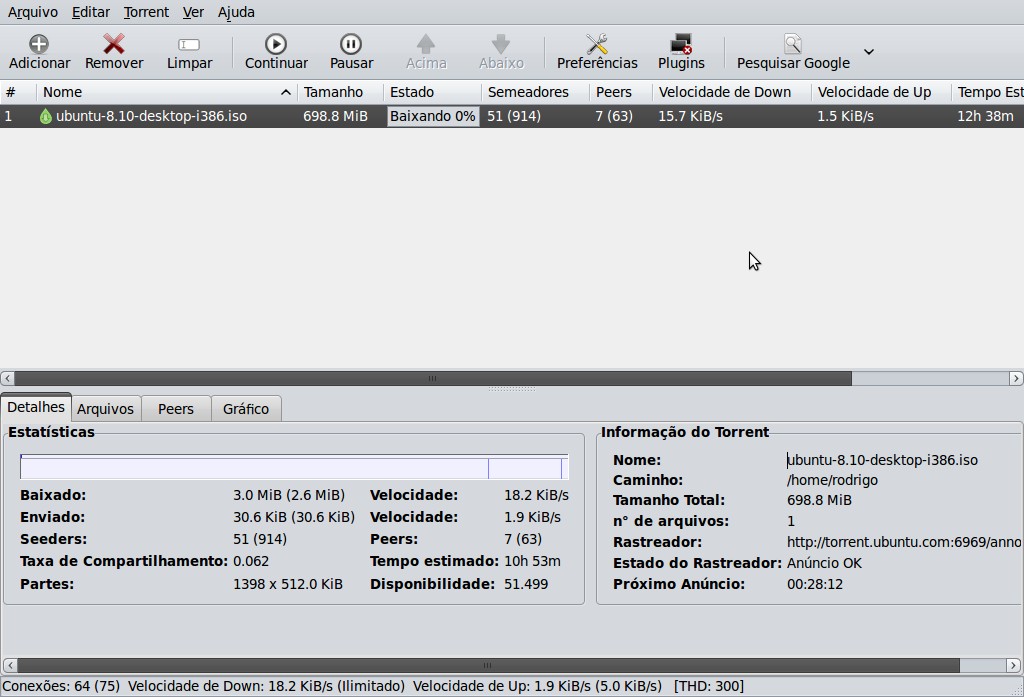The width and height of the screenshot is (1024, 697).
Task: Click the Nome field in Informação do Torrent
Action: (x=882, y=460)
